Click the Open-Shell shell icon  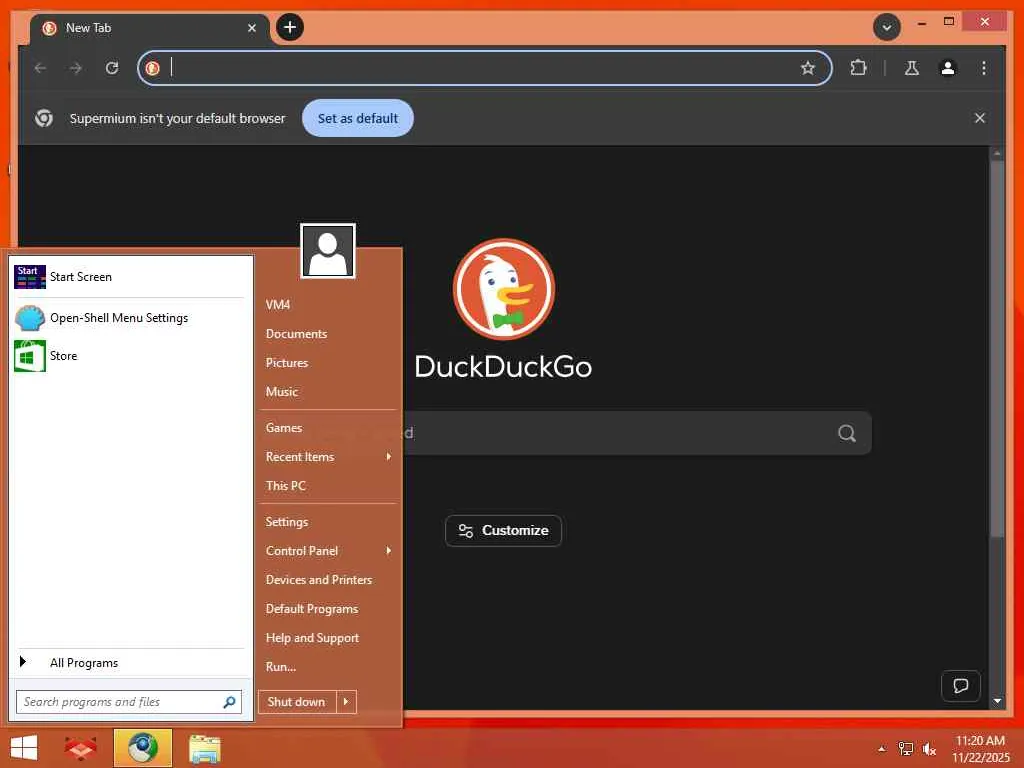click(x=30, y=318)
